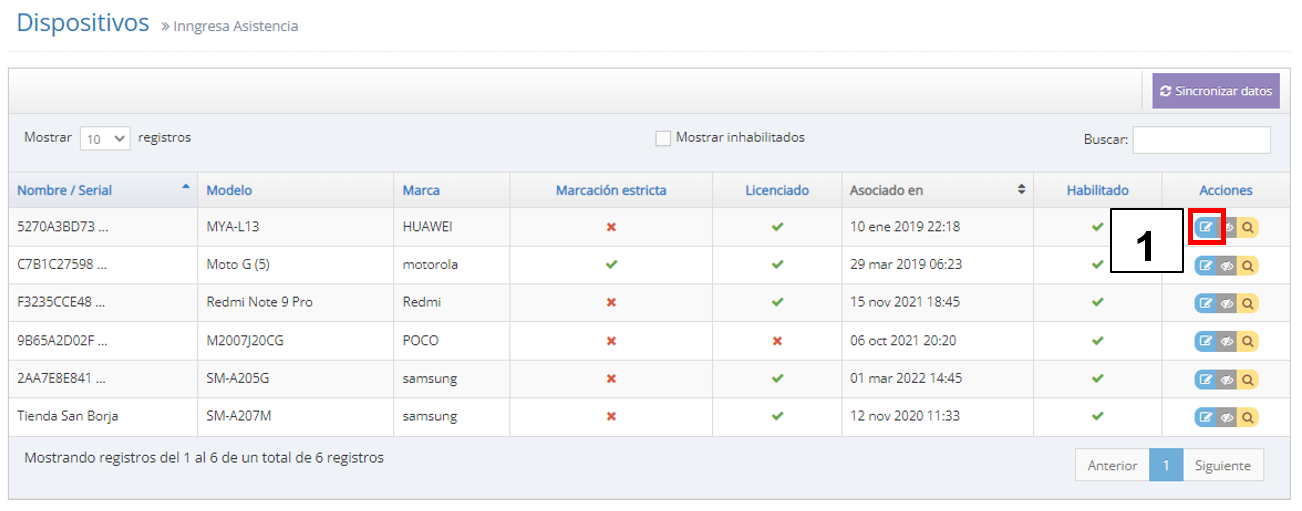Click the magnifier icon in the HUAWEI row
1302x511 pixels.
coord(1248,227)
